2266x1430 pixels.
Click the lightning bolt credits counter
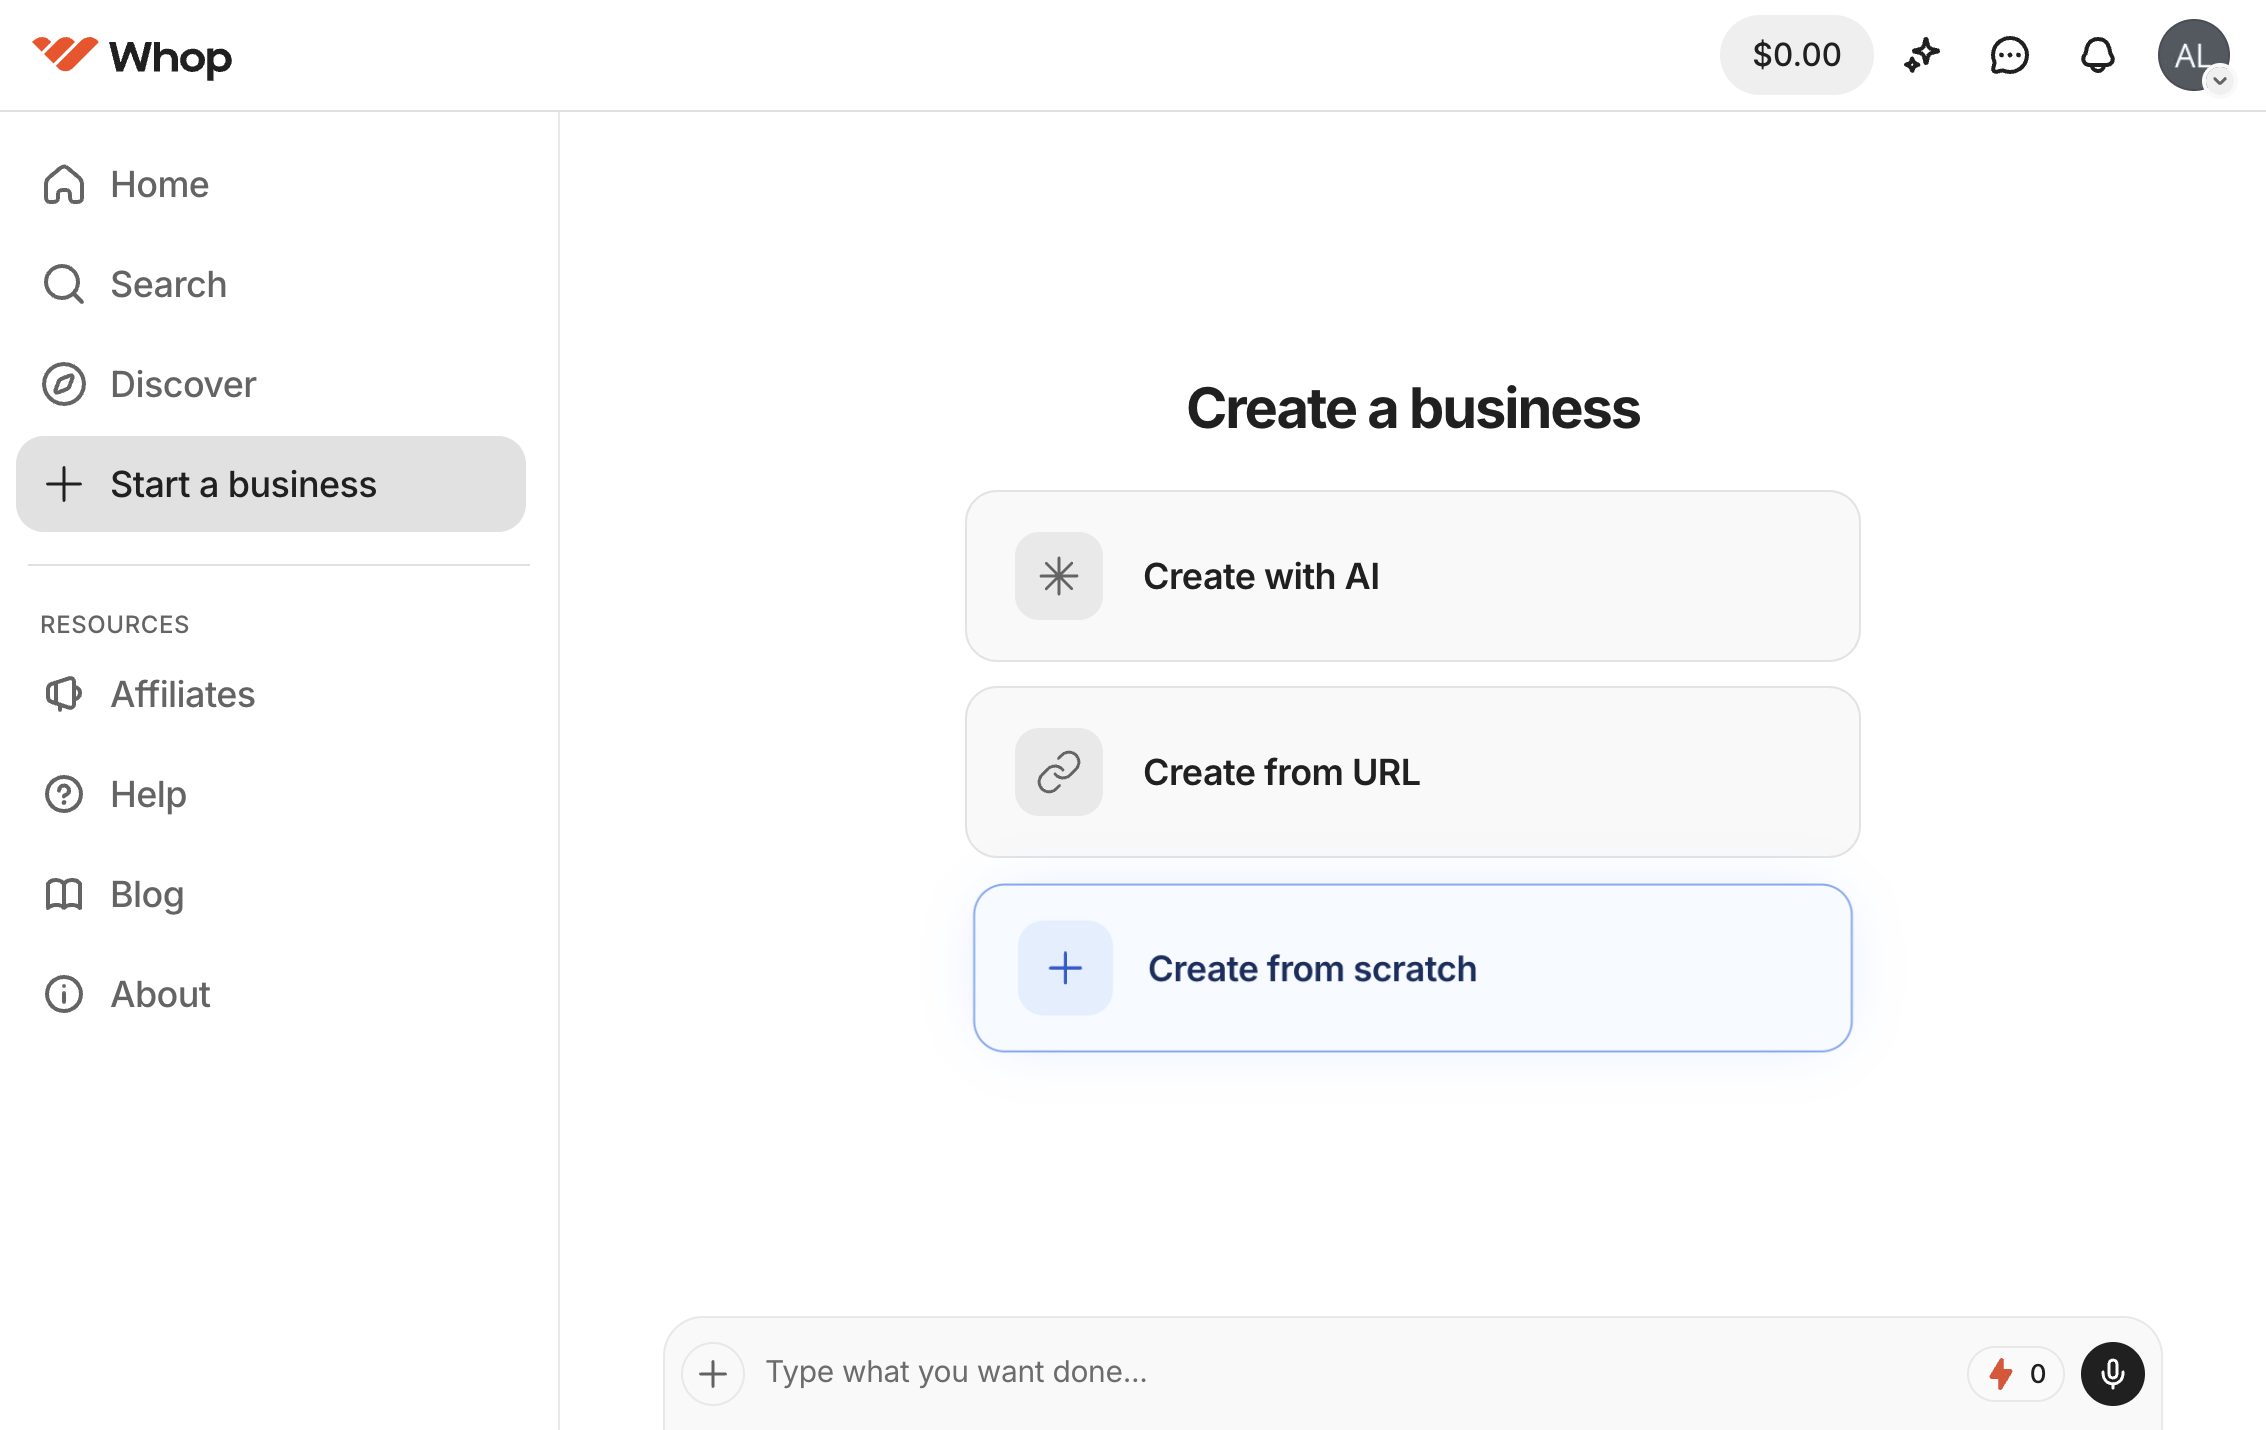pos(2015,1374)
